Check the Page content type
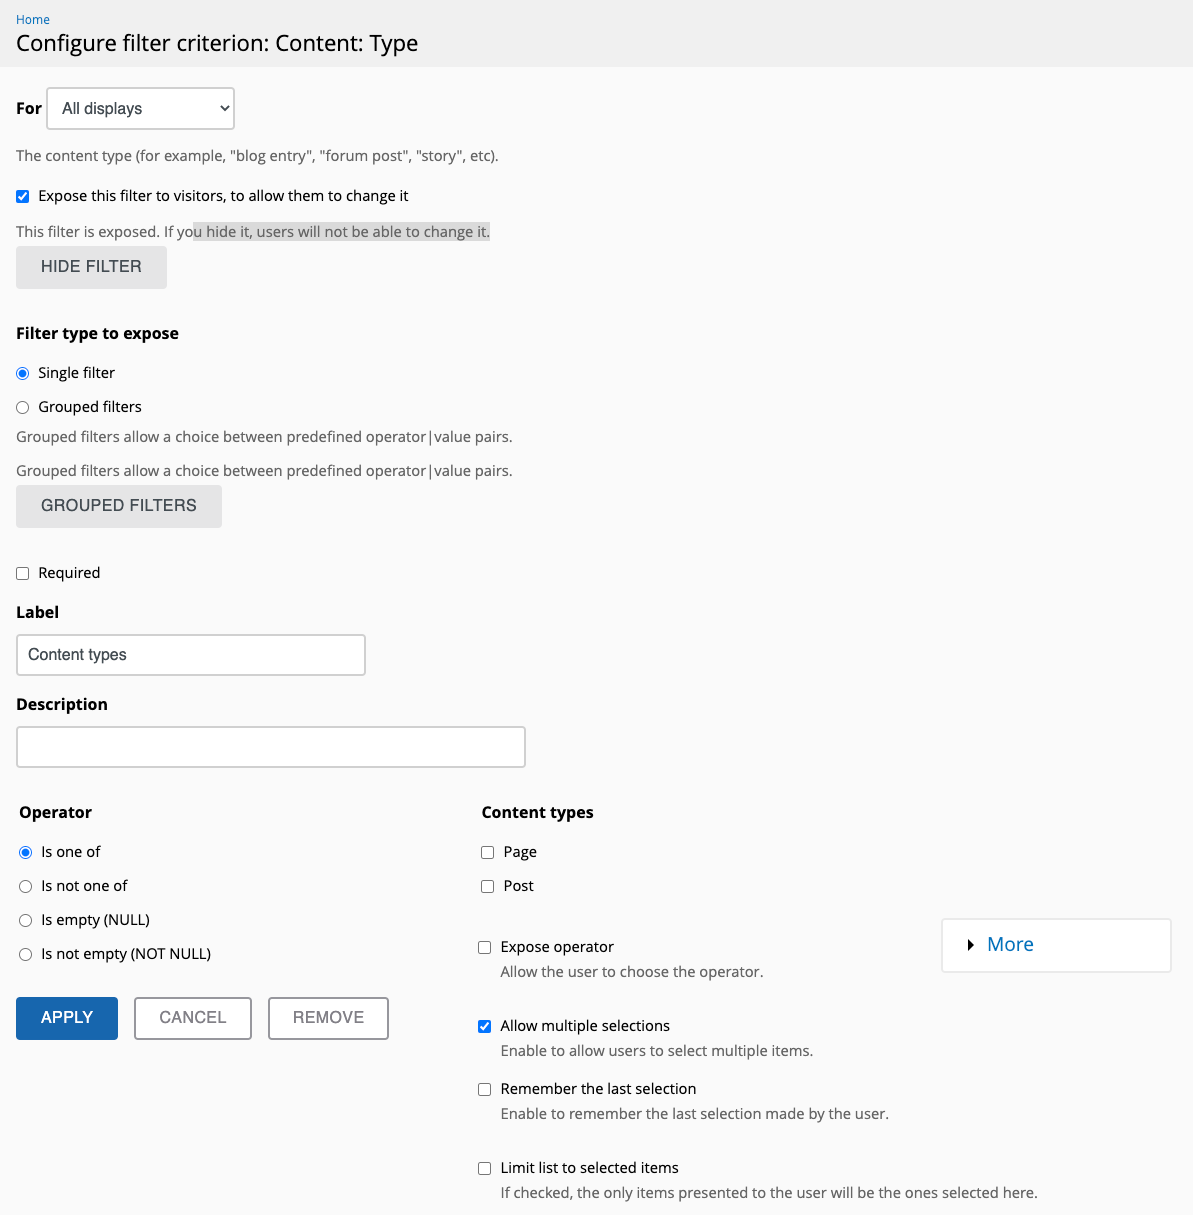This screenshot has height=1215, width=1193. (488, 852)
